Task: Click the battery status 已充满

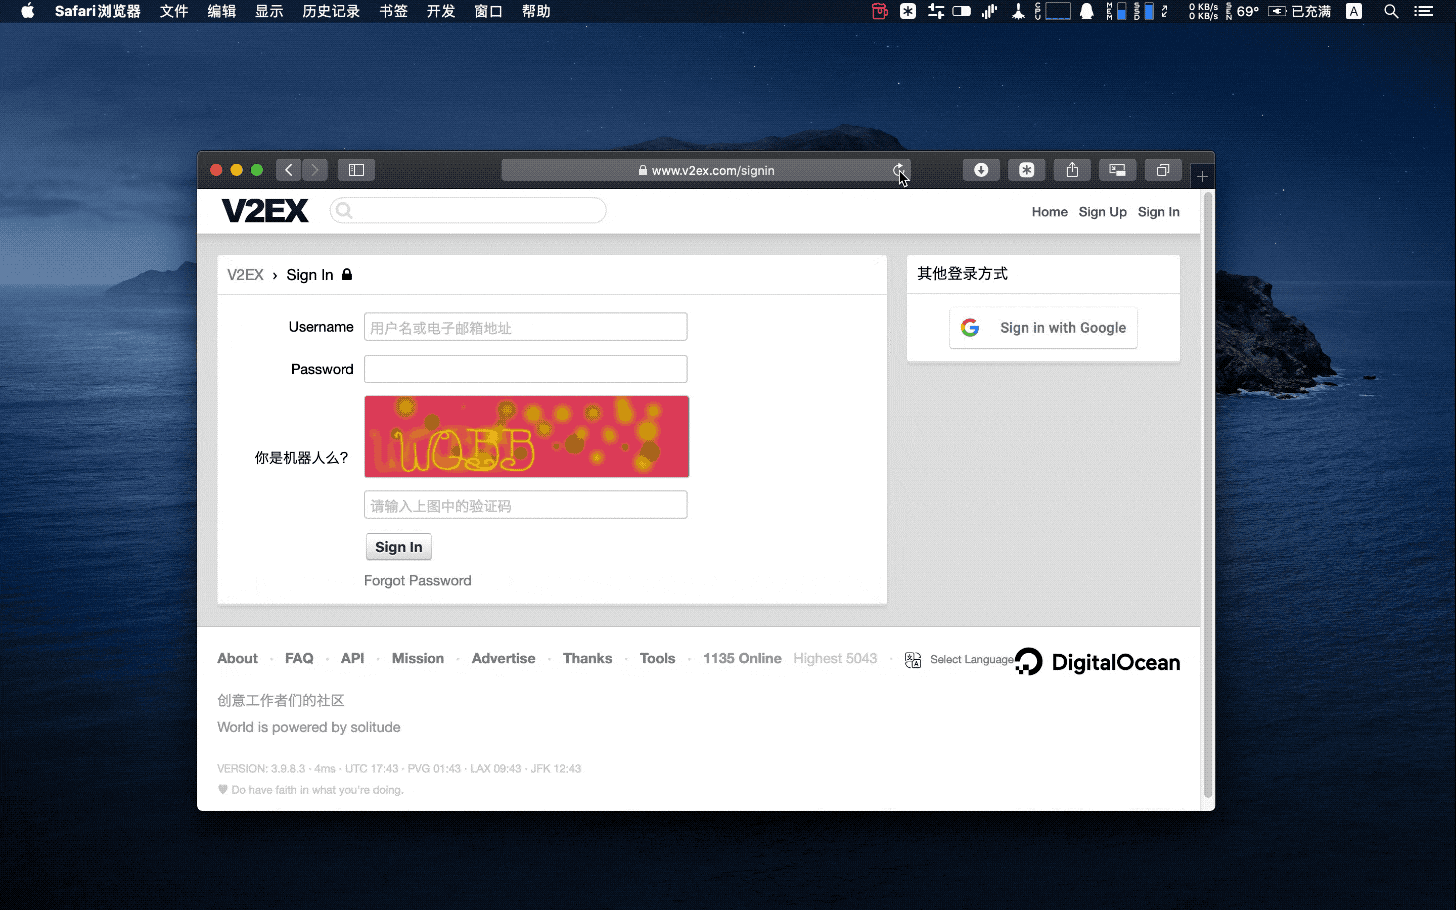Action: (x=1299, y=11)
